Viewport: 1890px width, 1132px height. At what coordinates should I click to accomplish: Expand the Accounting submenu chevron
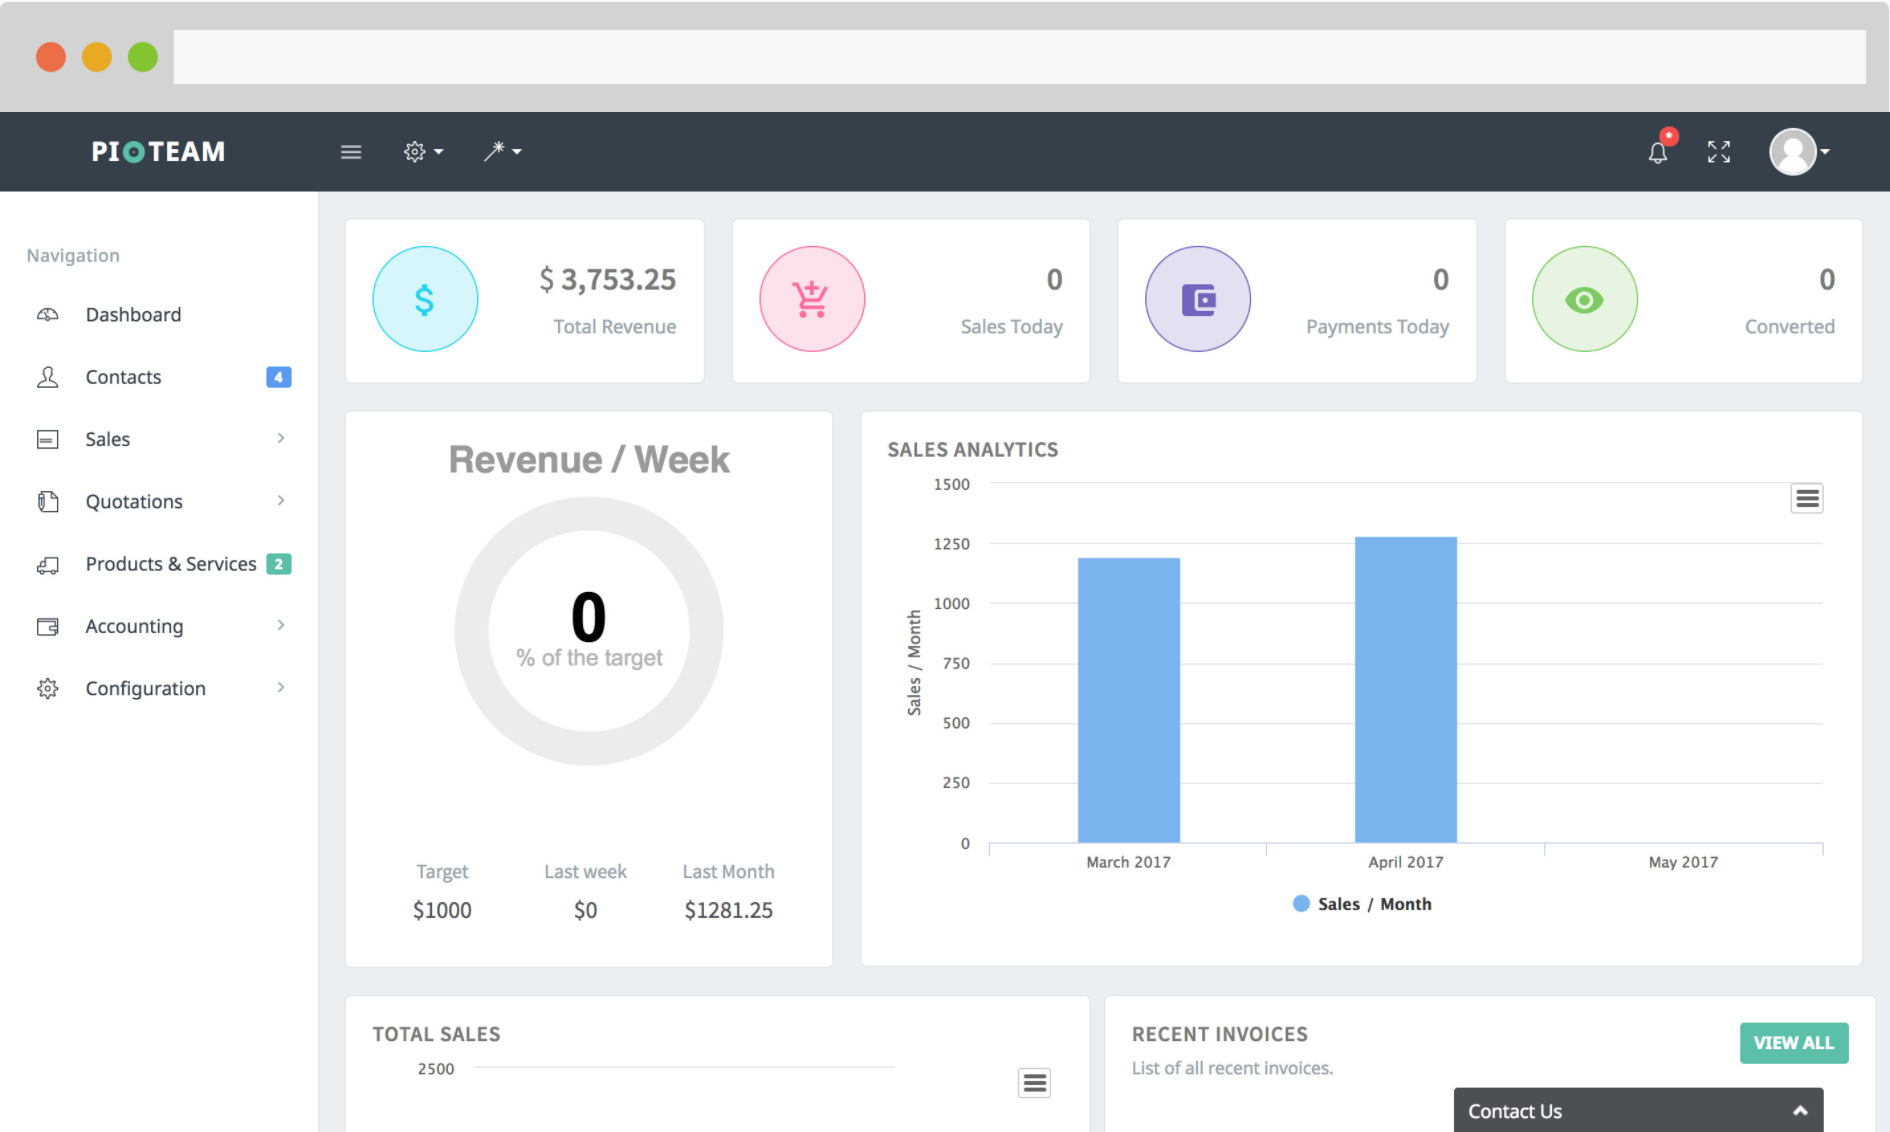pos(281,625)
